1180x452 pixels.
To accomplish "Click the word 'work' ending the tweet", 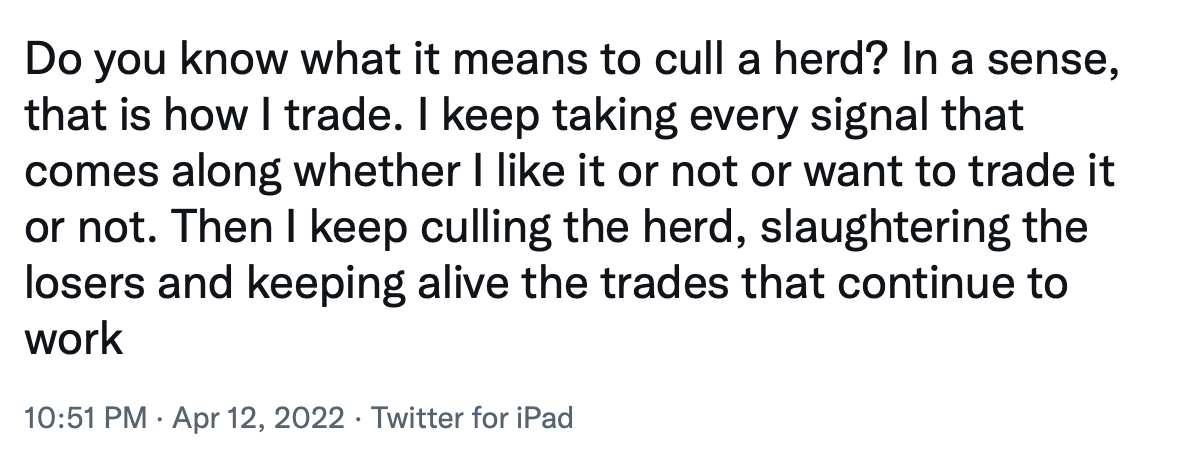I will pyautogui.click(x=73, y=339).
